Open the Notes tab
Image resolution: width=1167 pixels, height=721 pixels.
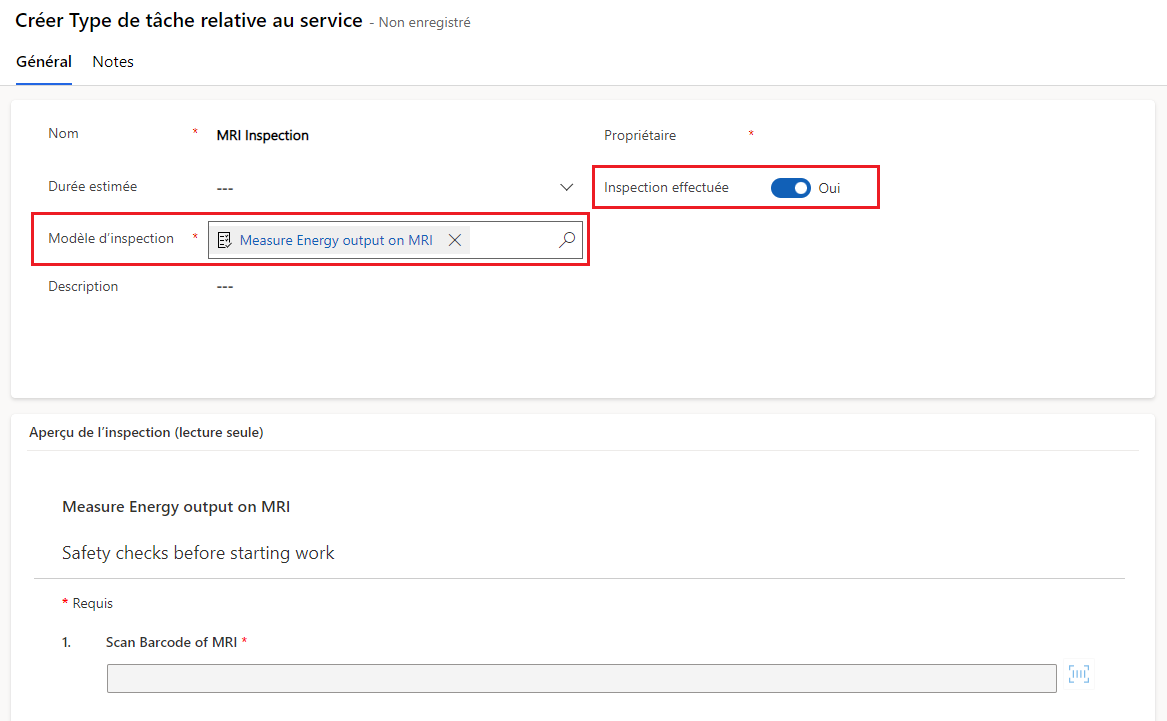coord(113,62)
